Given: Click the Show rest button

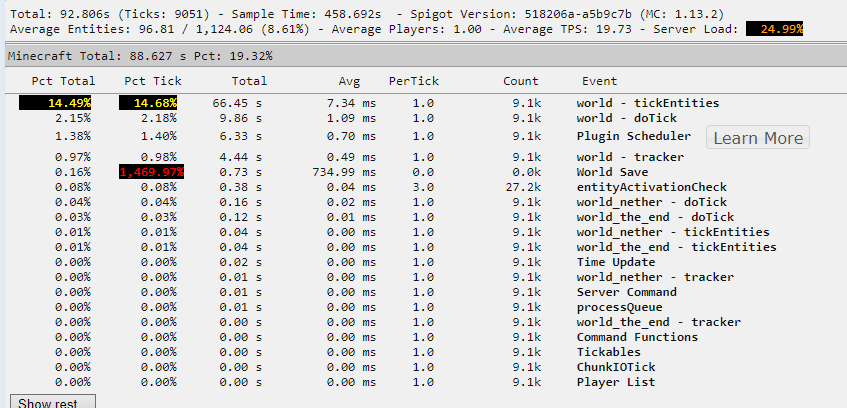Looking at the screenshot, I should click(x=52, y=402).
